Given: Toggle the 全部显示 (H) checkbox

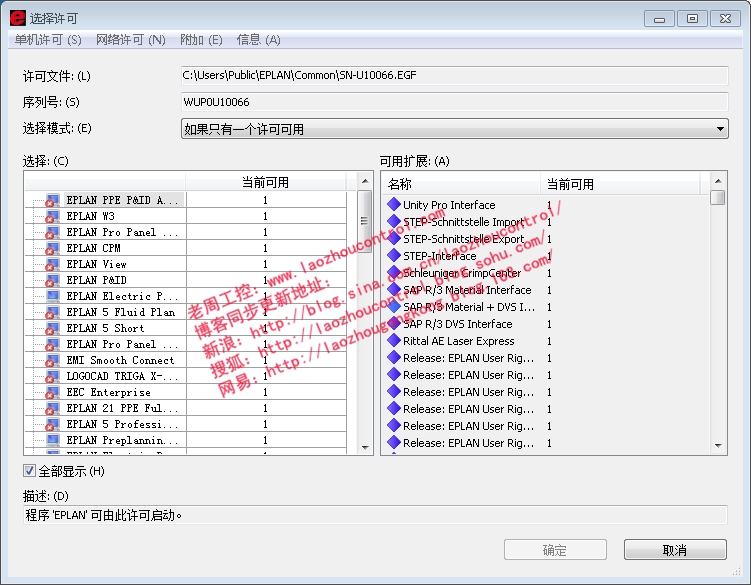Looking at the screenshot, I should [x=29, y=471].
